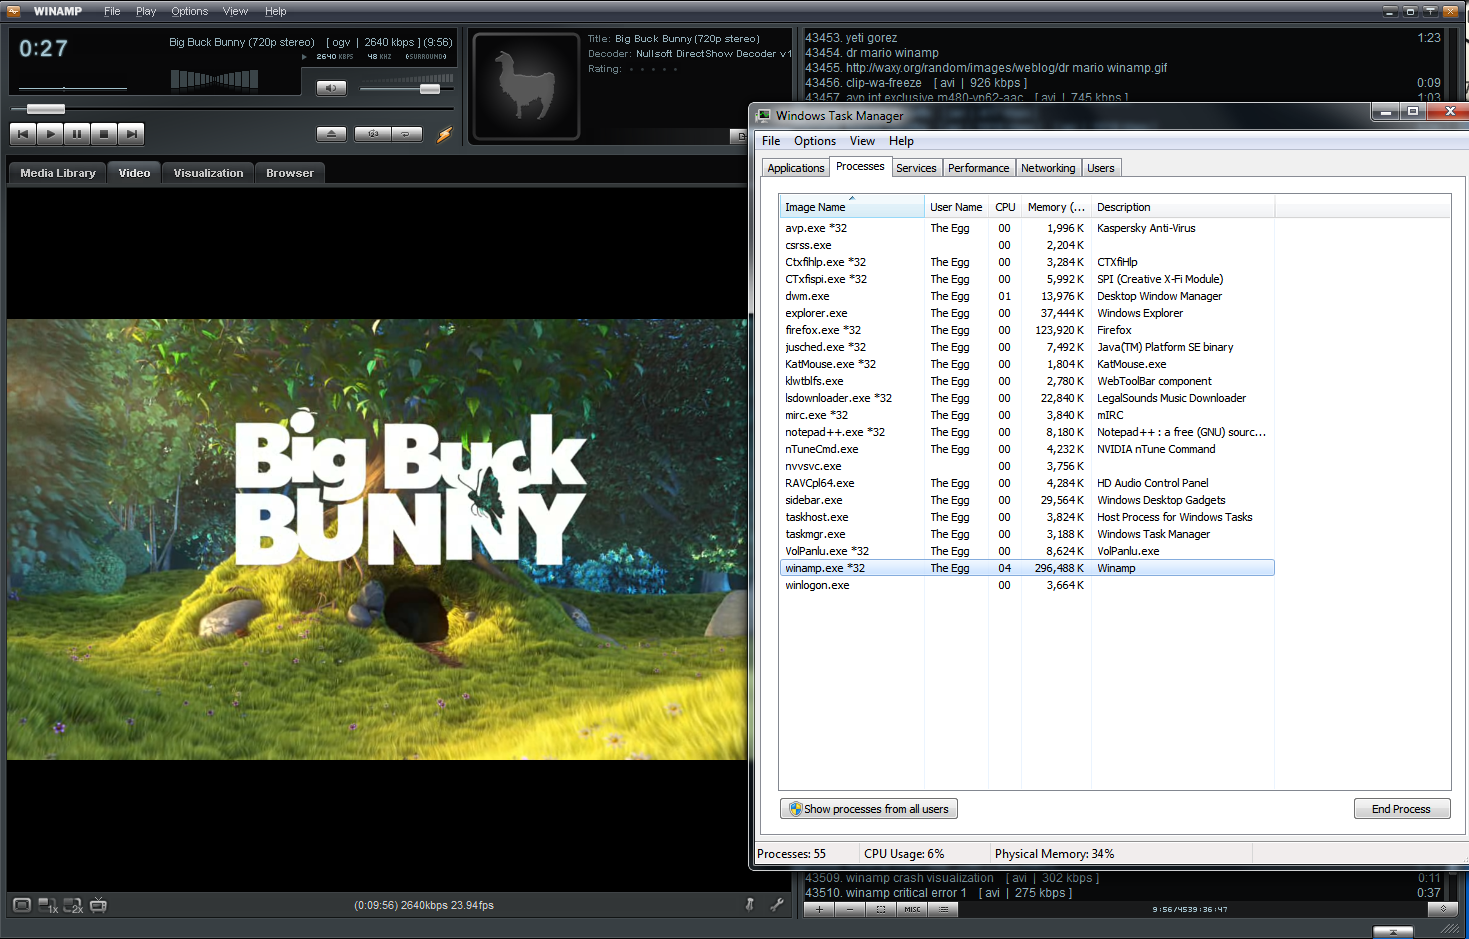Sort processes by User Name column

(957, 207)
